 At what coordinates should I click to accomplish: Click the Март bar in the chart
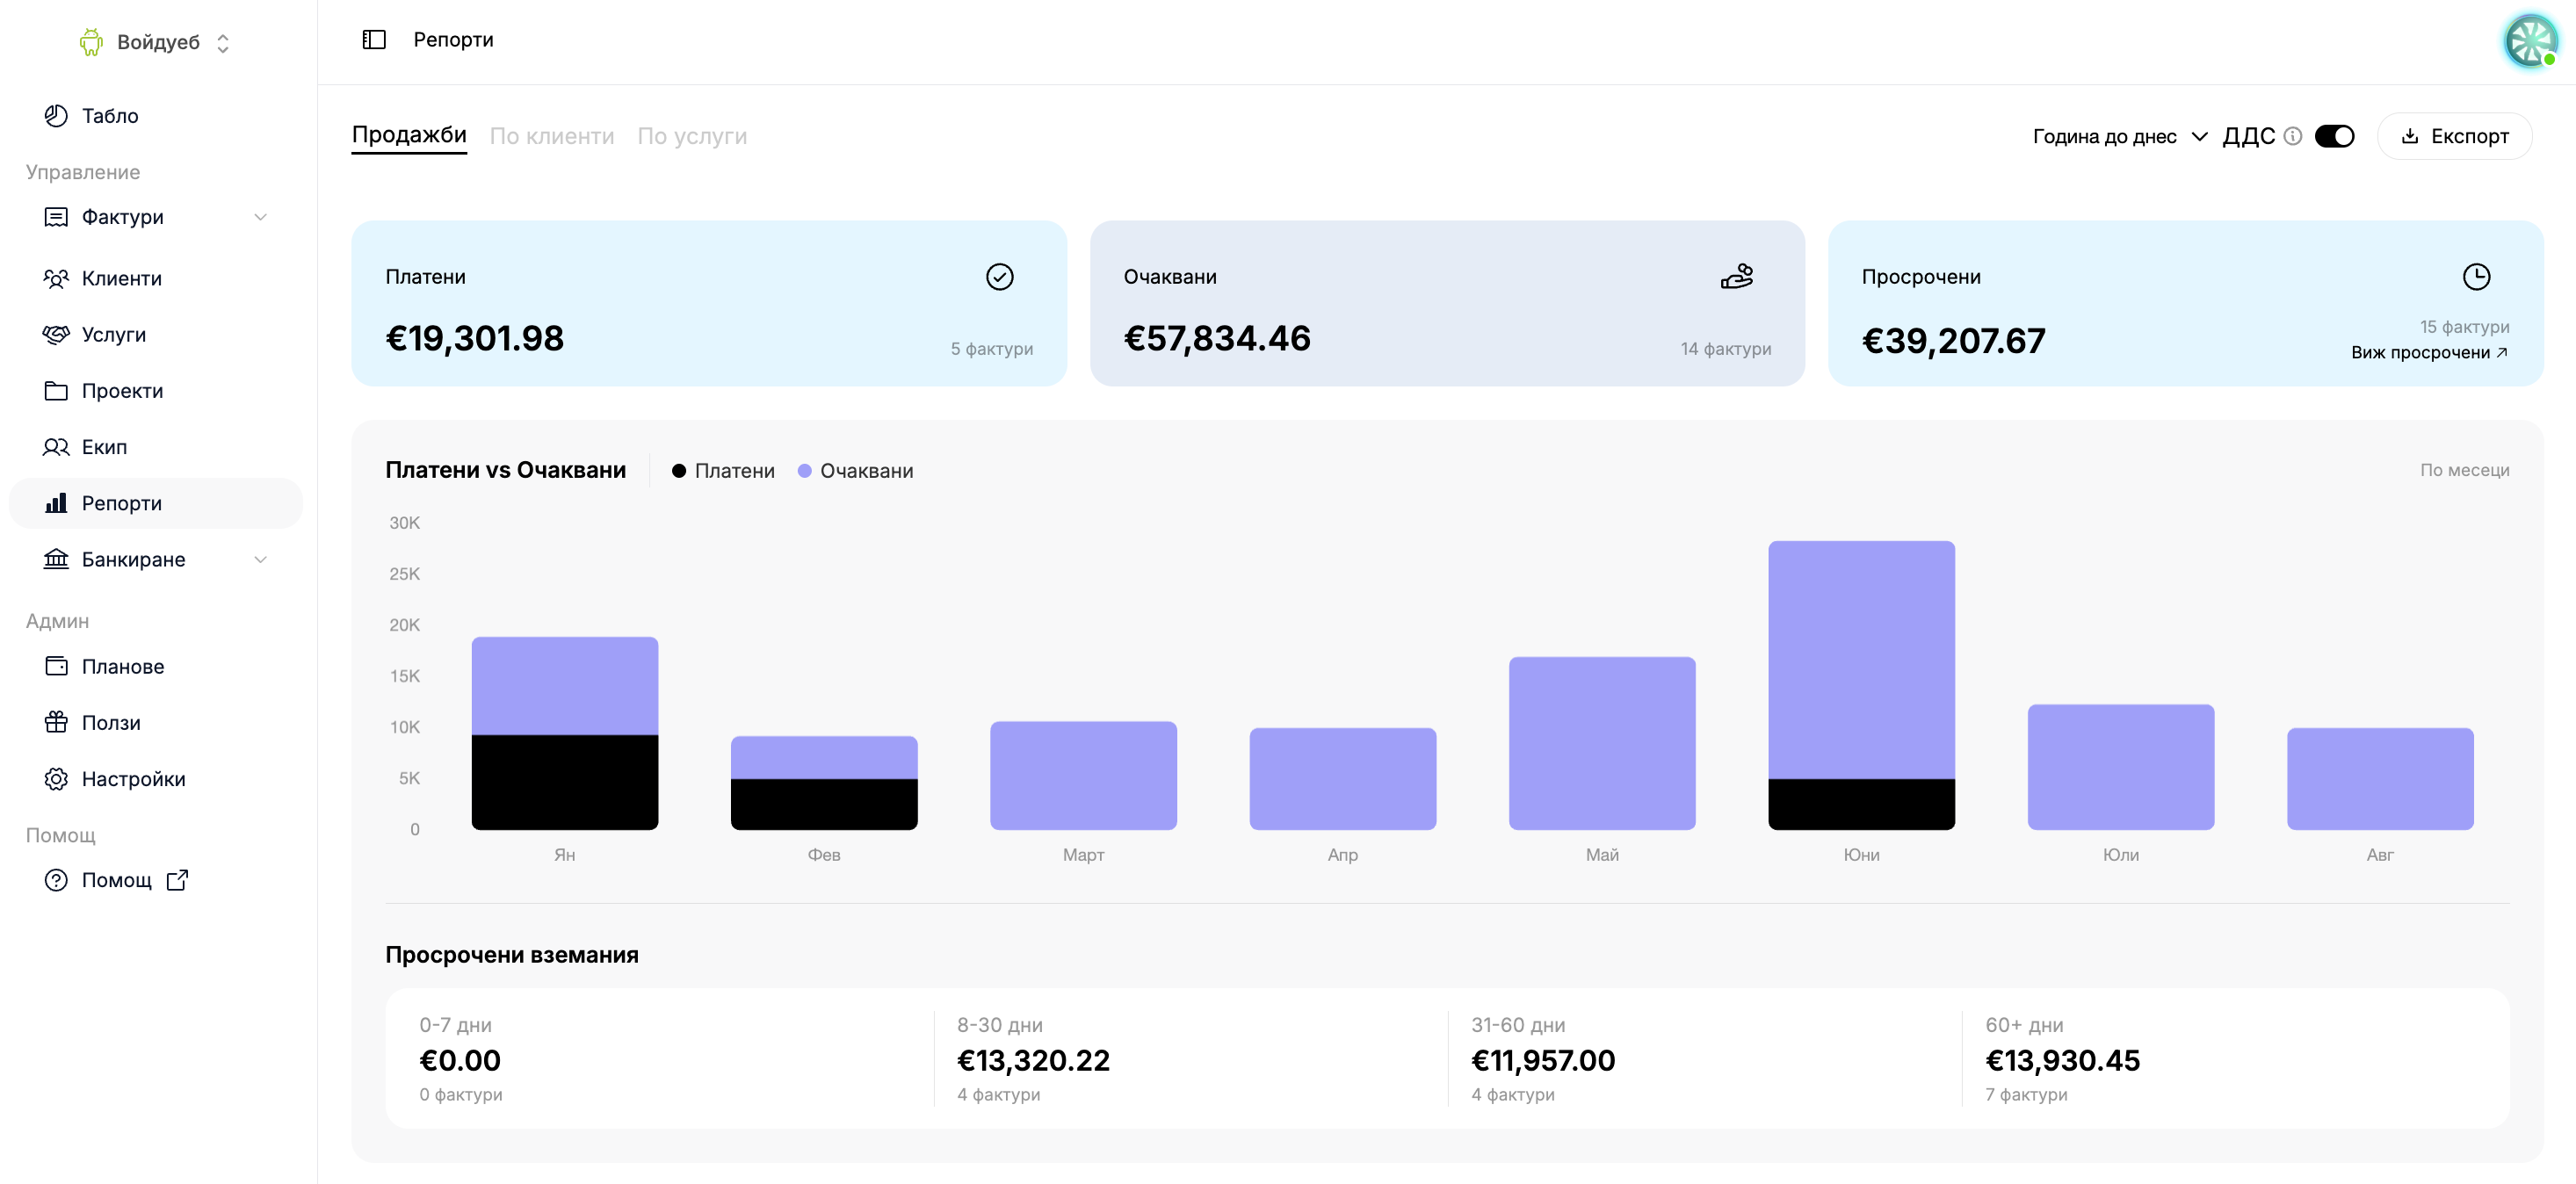click(1083, 775)
